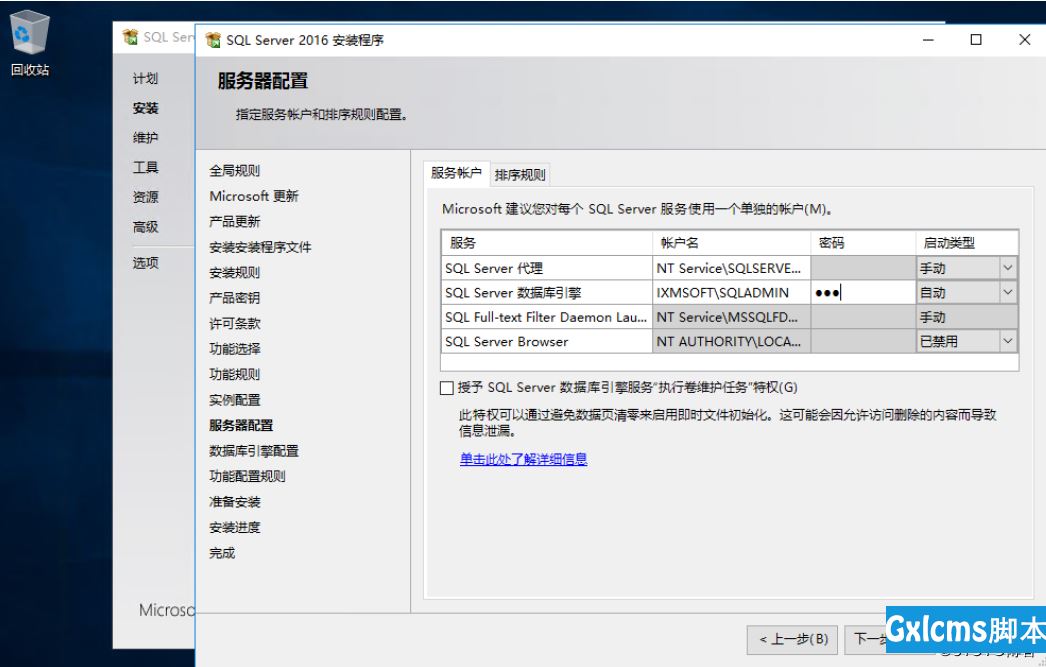Click the background SQL Server window's title icon
1046x667 pixels.
click(x=131, y=37)
